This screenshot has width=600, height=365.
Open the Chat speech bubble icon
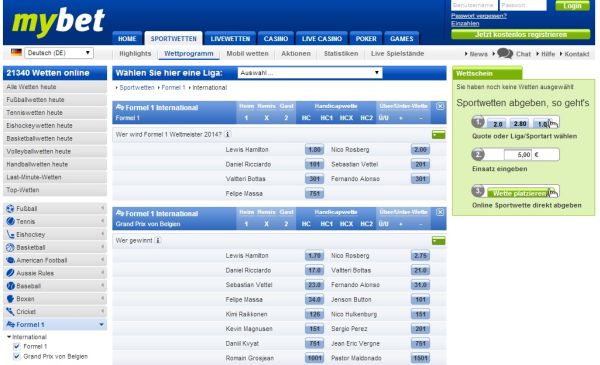tap(505, 53)
